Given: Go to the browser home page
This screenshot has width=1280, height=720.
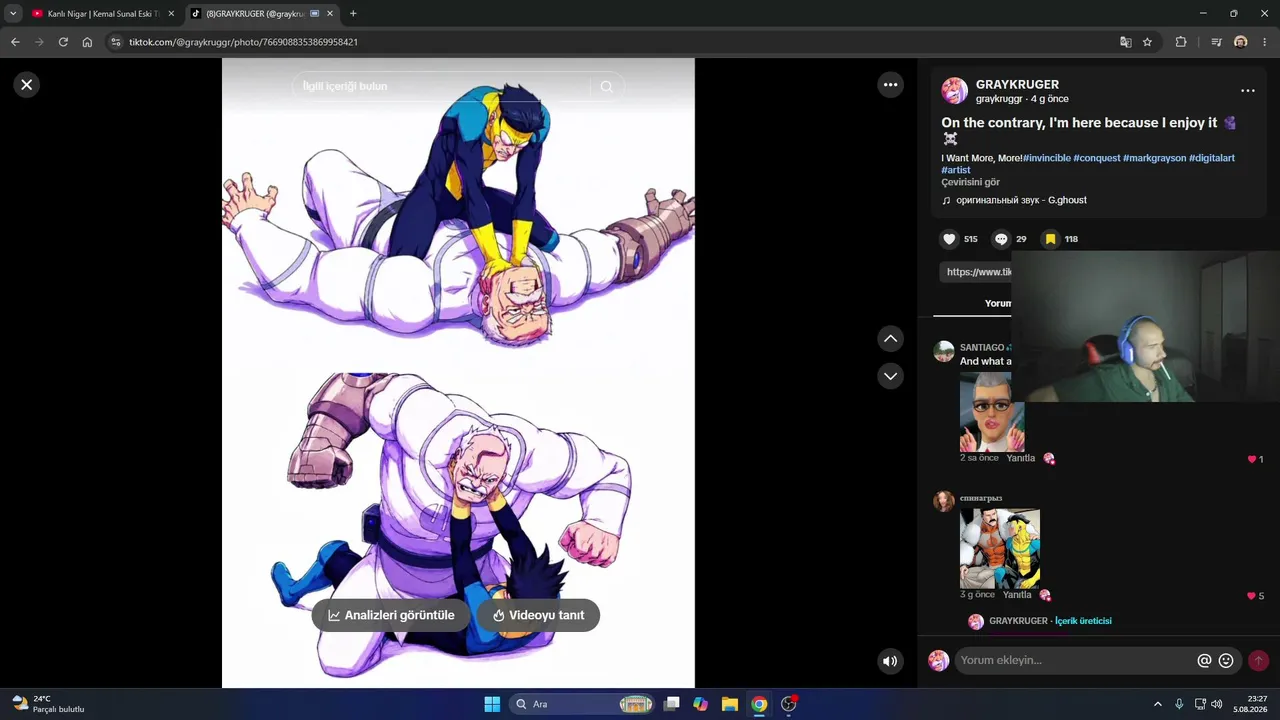Looking at the screenshot, I should 87,42.
